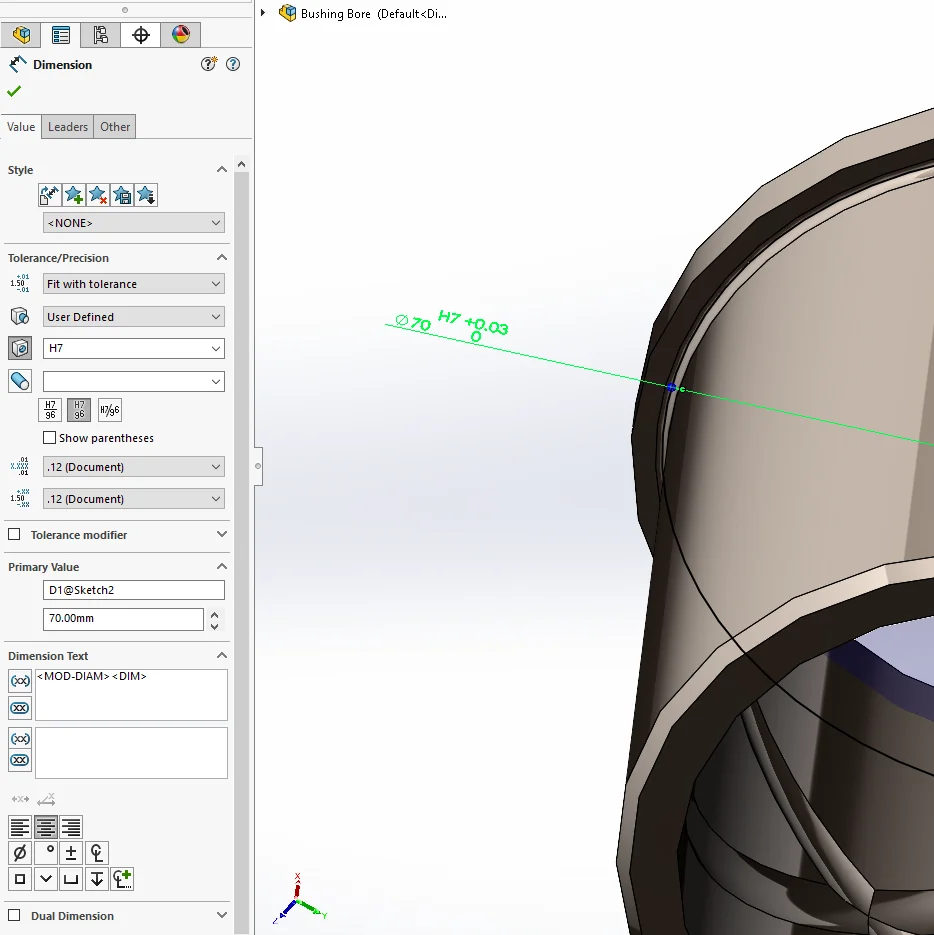Open the DimXpertManager crosshair tab
This screenshot has width=934, height=935.
[141, 35]
